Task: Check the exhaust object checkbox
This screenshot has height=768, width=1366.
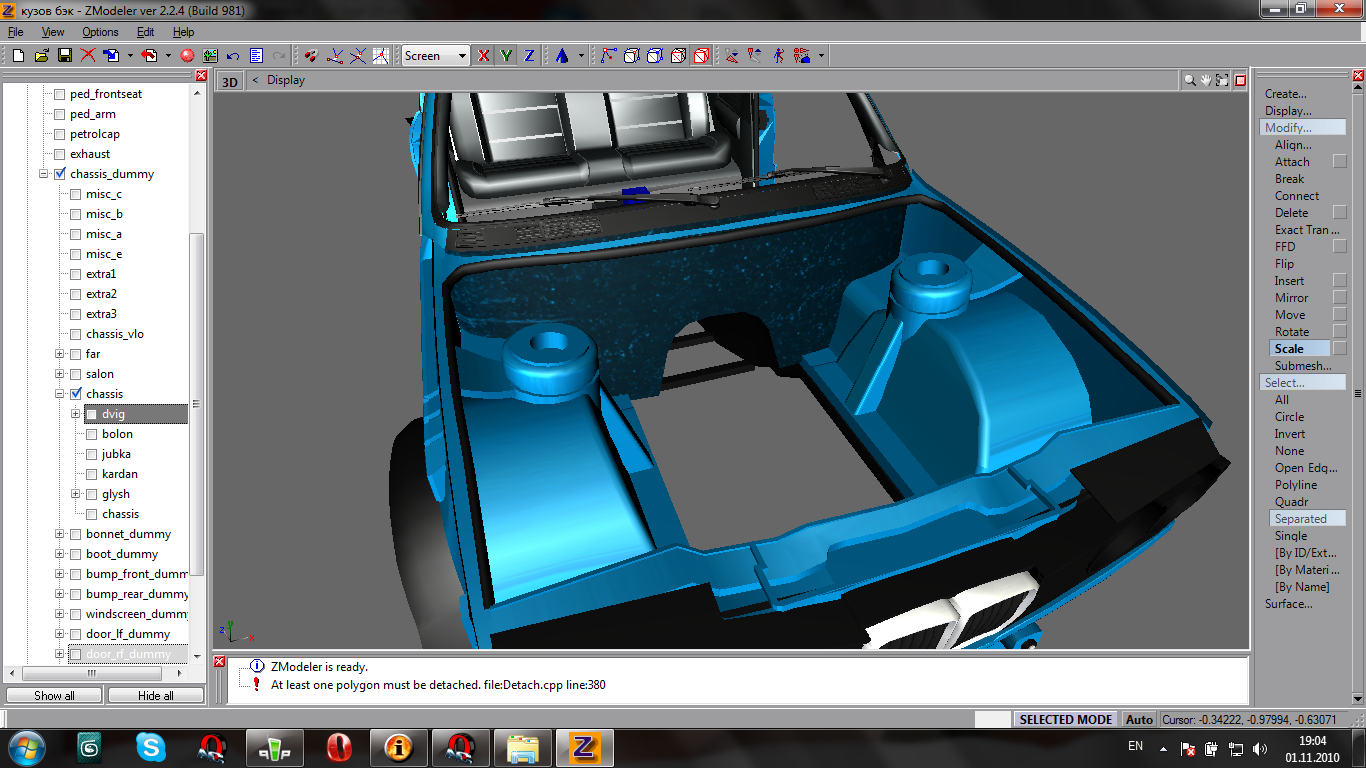Action: click(60, 154)
